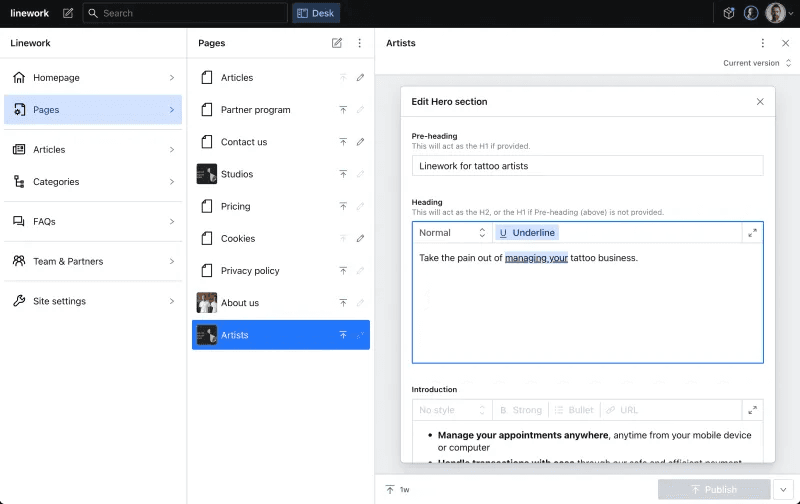Open the Artists document actions menu
The image size is (800, 504).
click(762, 43)
